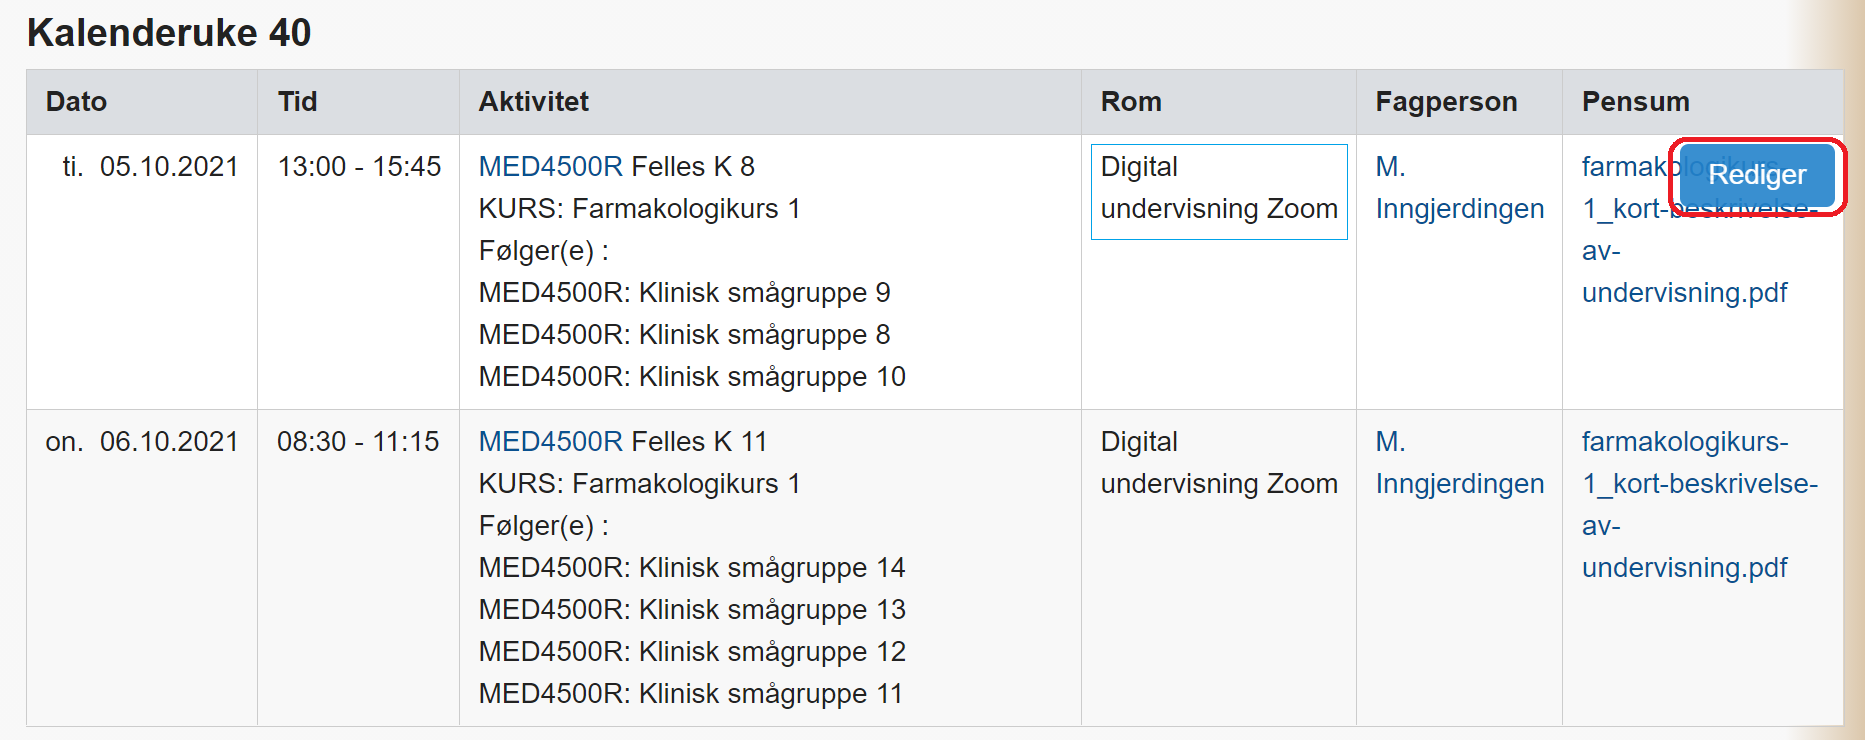The width and height of the screenshot is (1865, 740).
Task: Click Klinisk smågruppe 13 text
Action: click(772, 609)
